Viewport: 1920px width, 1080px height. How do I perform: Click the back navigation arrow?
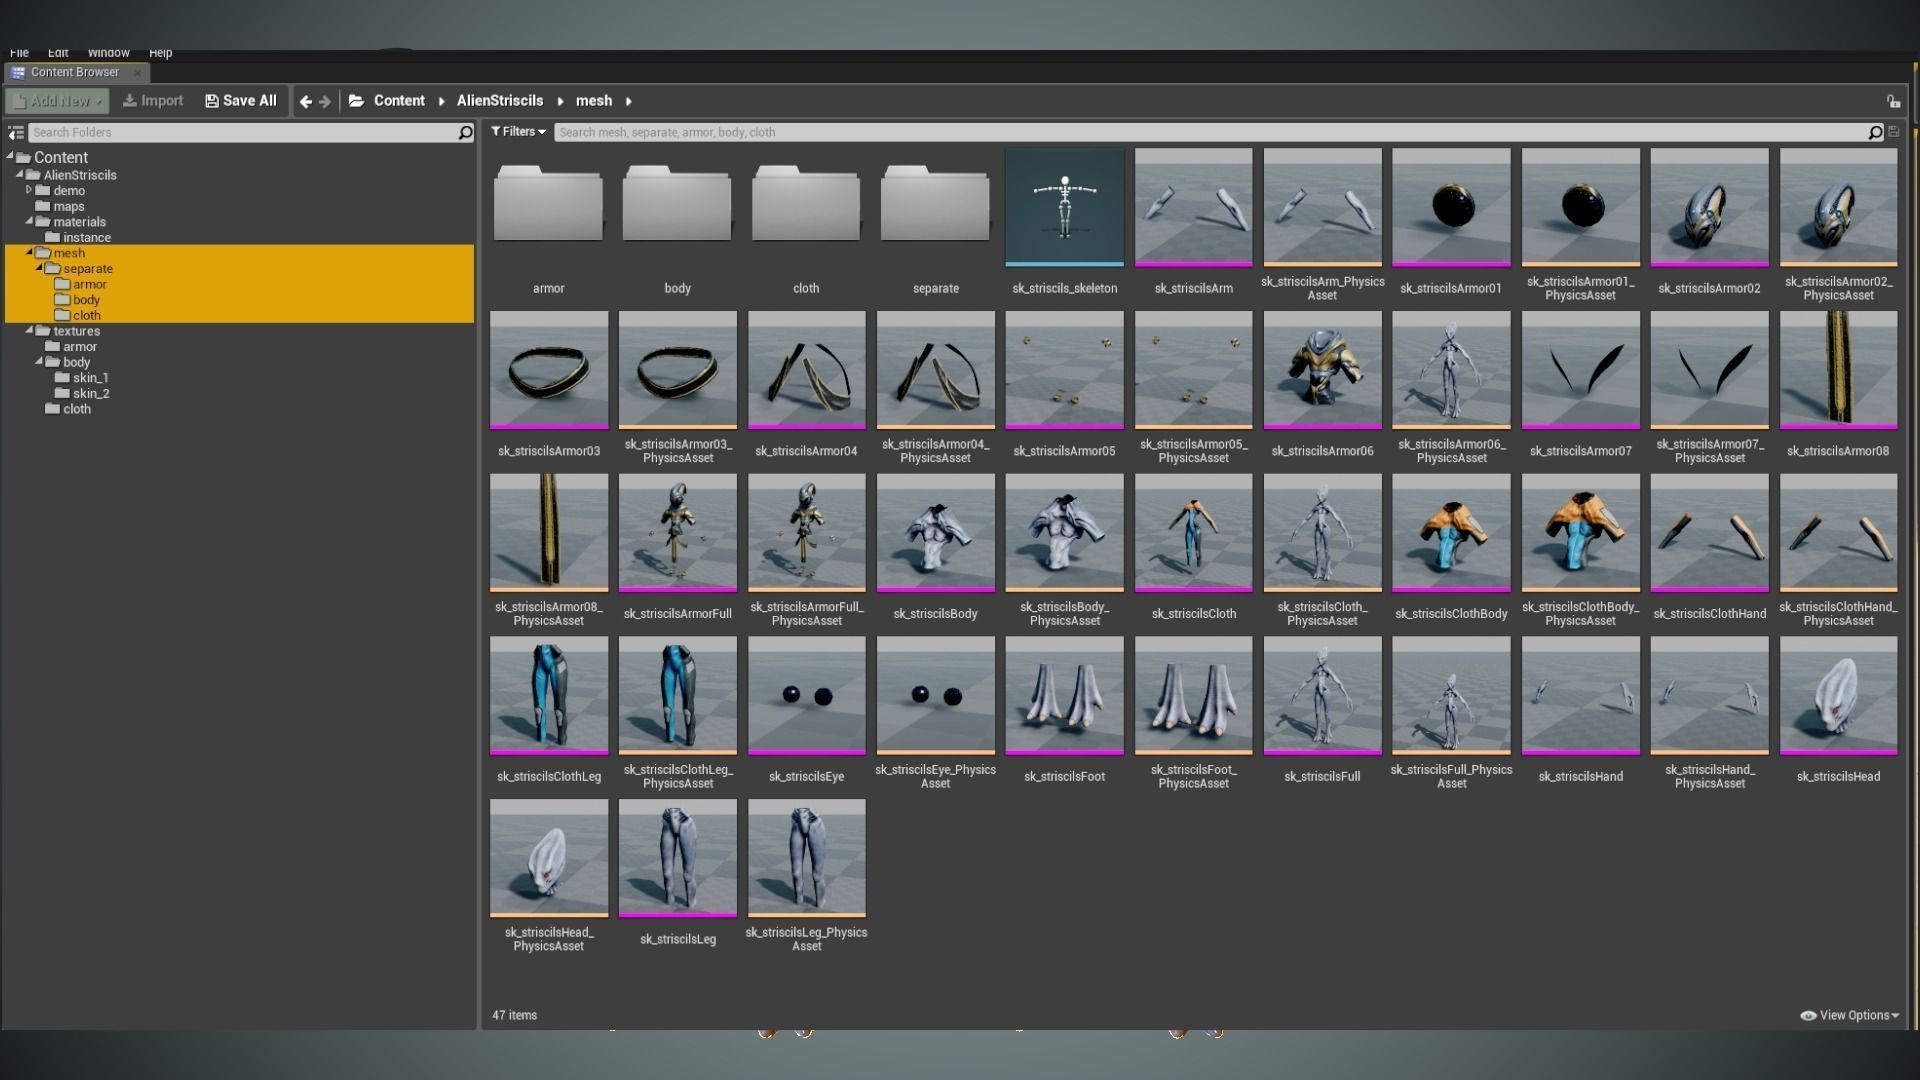click(x=306, y=101)
